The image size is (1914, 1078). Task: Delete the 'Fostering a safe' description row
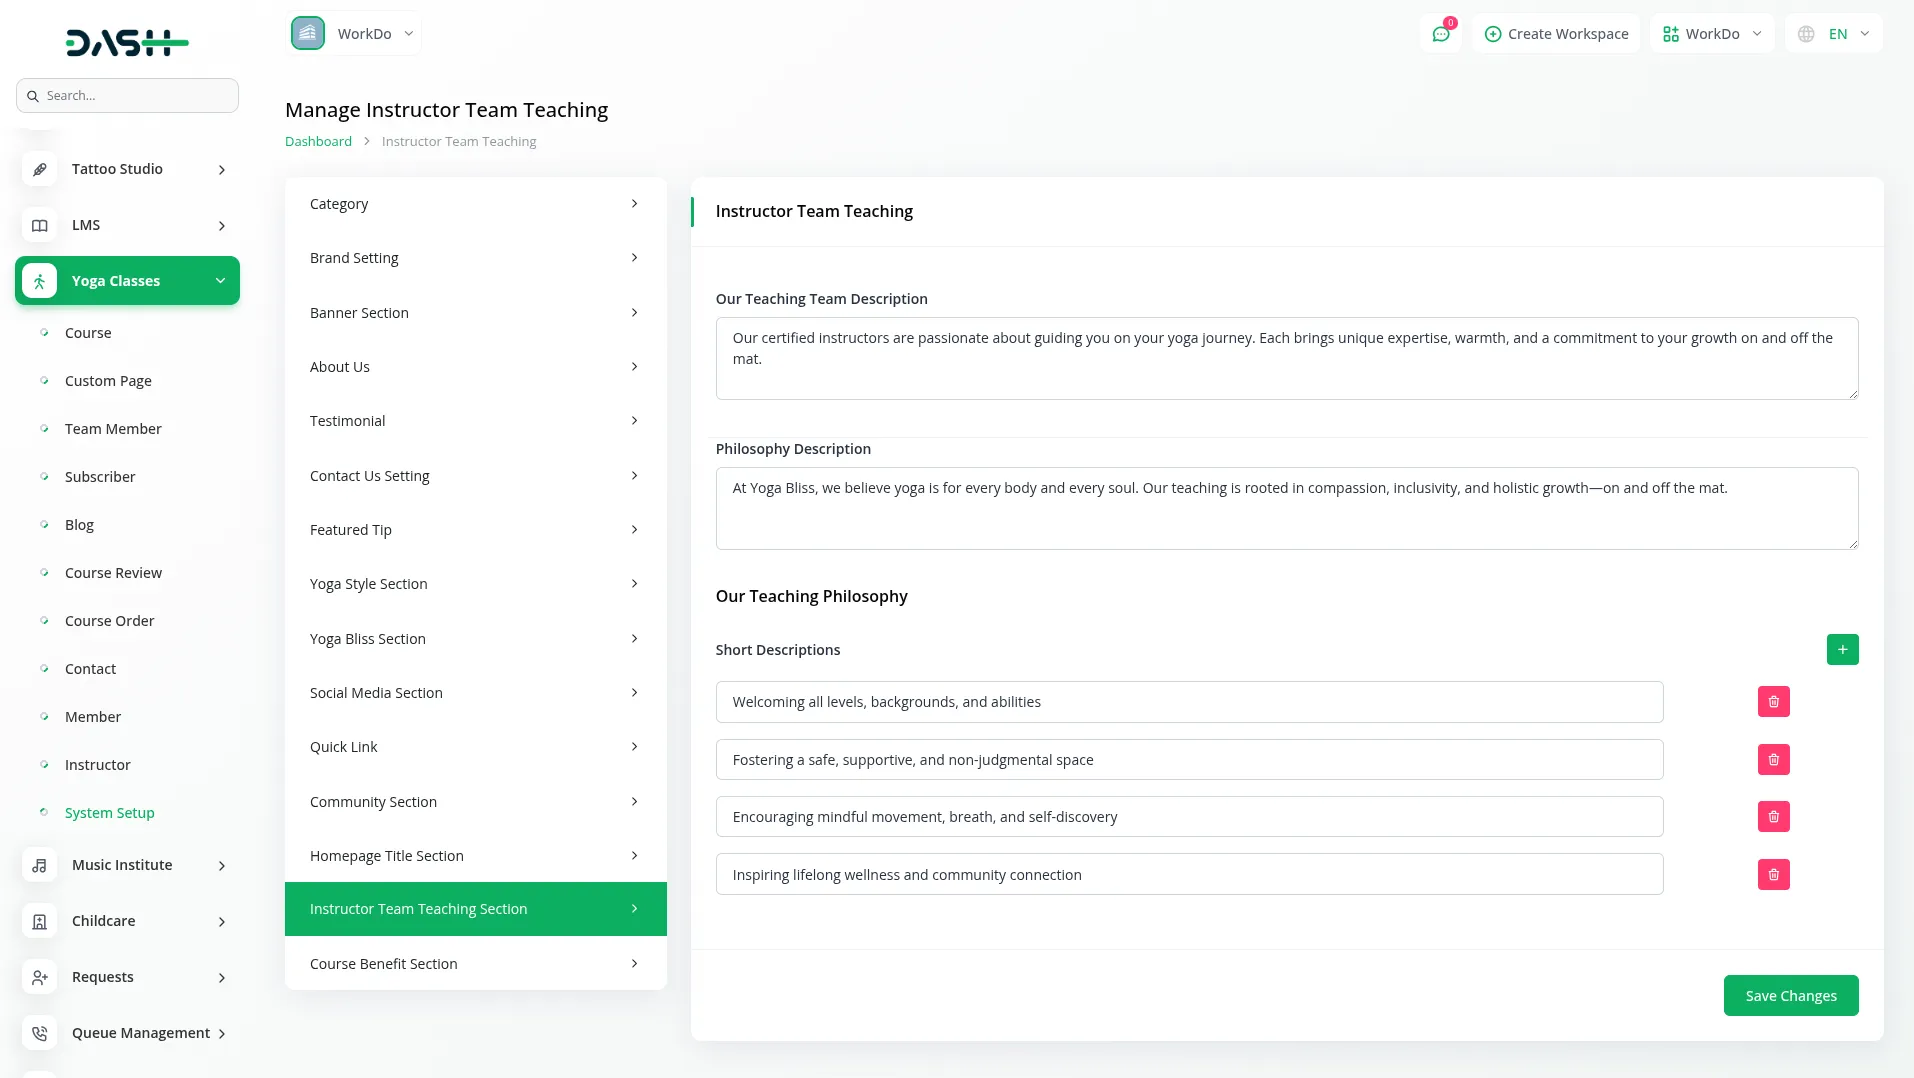(1773, 760)
